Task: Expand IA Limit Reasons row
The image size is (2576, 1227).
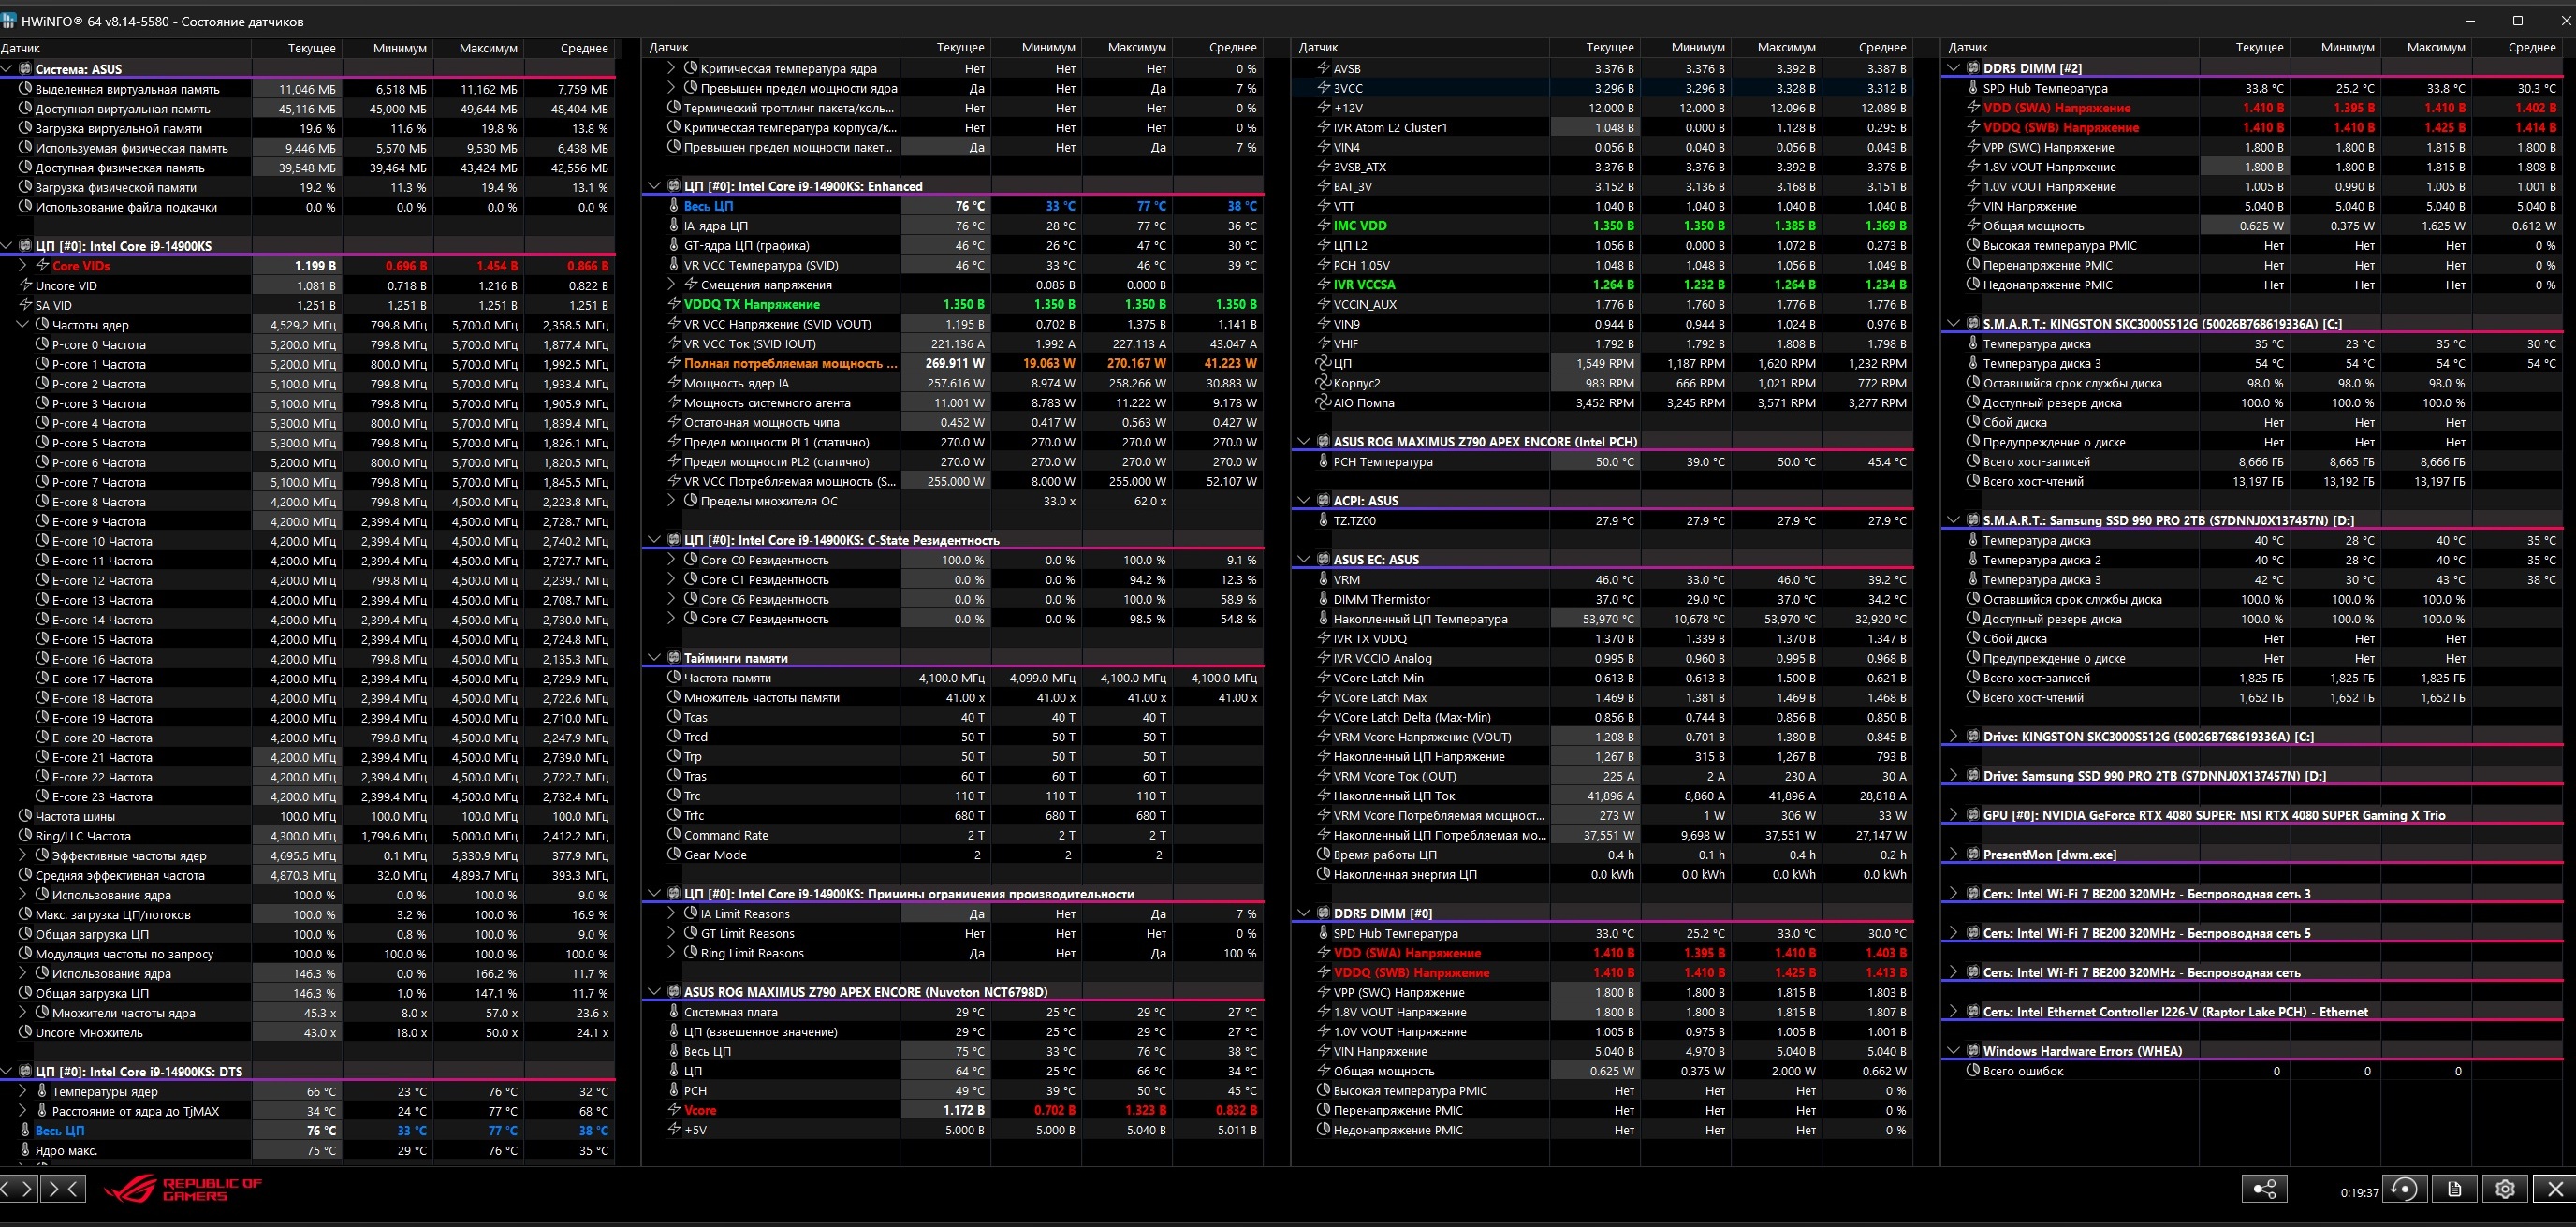Action: click(672, 914)
